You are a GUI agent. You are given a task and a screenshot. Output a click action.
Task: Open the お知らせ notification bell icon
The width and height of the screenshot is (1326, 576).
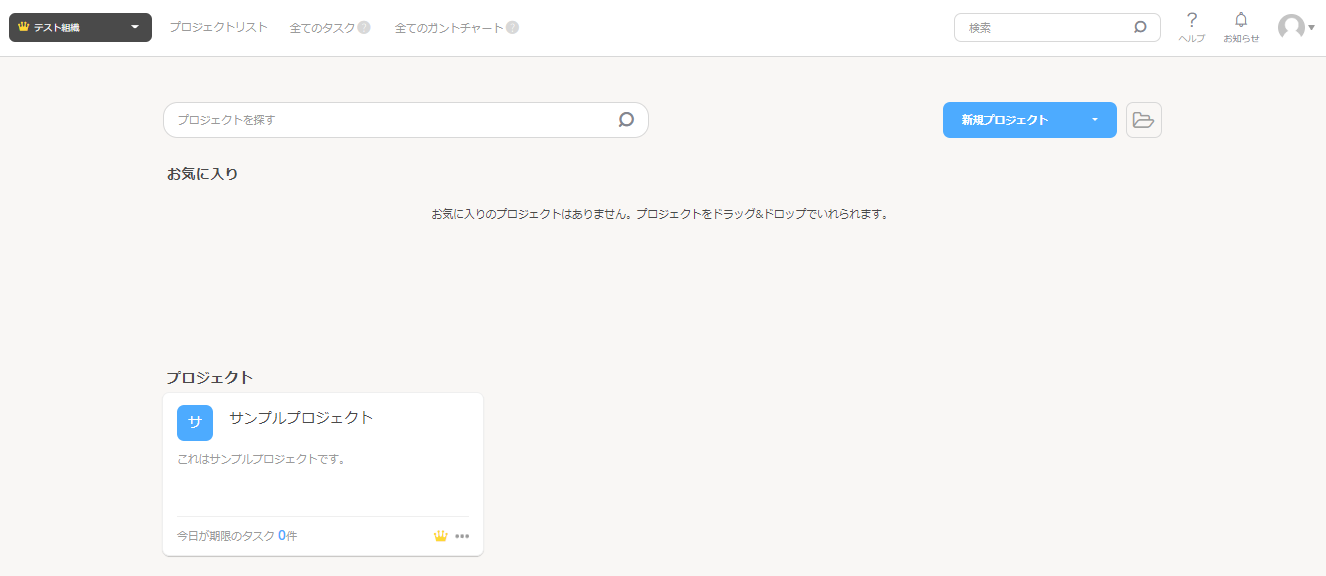(1240, 20)
